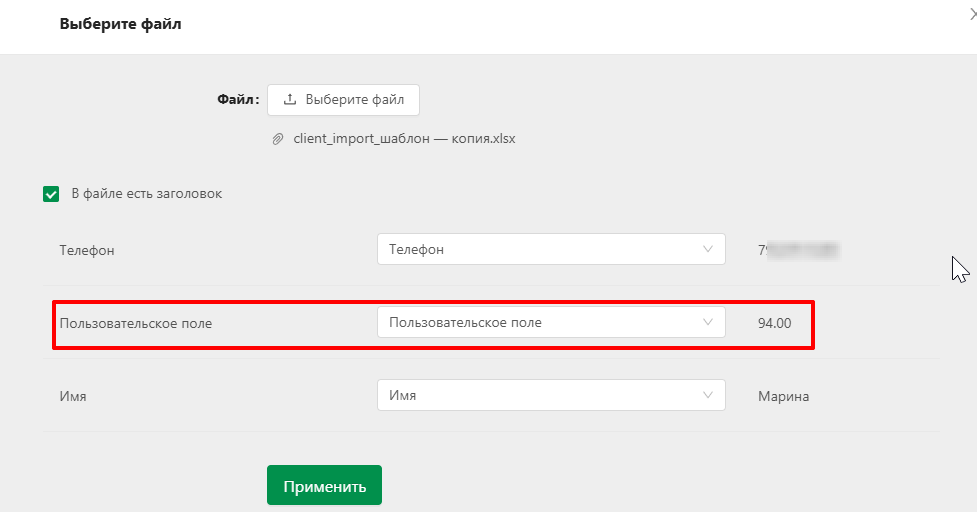
Task: Click the 'Пользовательское поле' row label on the left
Action: point(136,323)
